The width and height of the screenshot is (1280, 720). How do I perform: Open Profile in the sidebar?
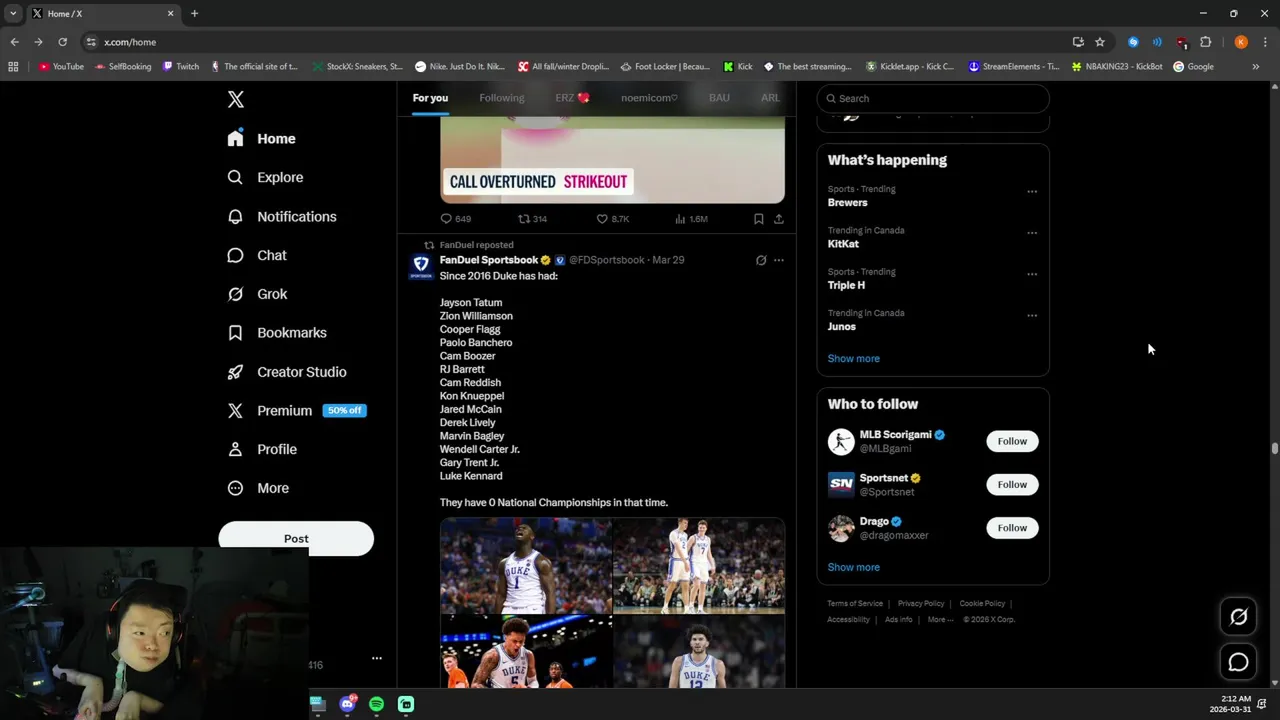[262, 449]
